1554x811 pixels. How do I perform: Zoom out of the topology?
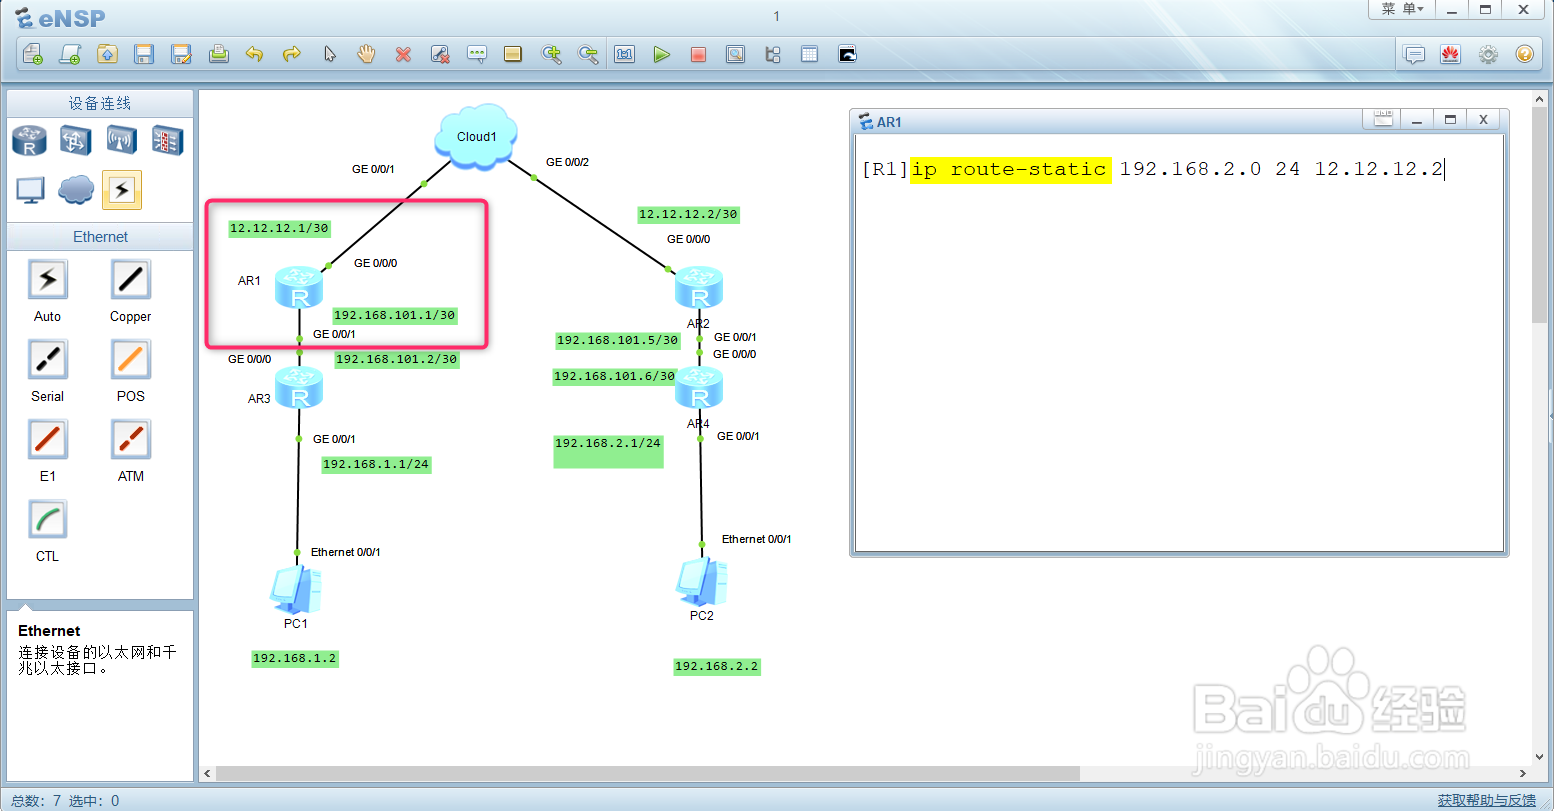point(588,54)
